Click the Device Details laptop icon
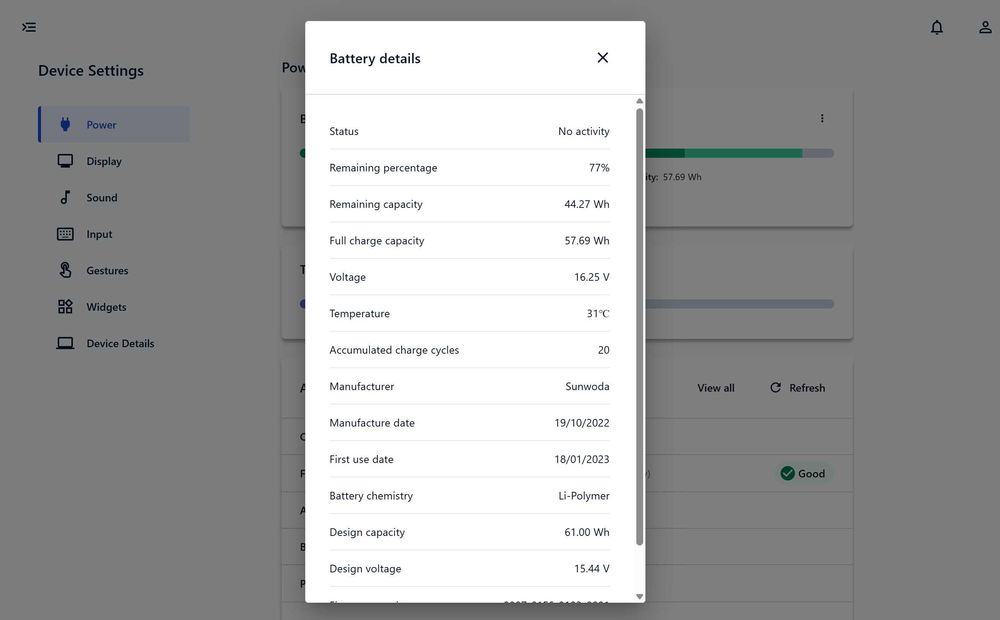The height and width of the screenshot is (620, 1000). (65, 343)
